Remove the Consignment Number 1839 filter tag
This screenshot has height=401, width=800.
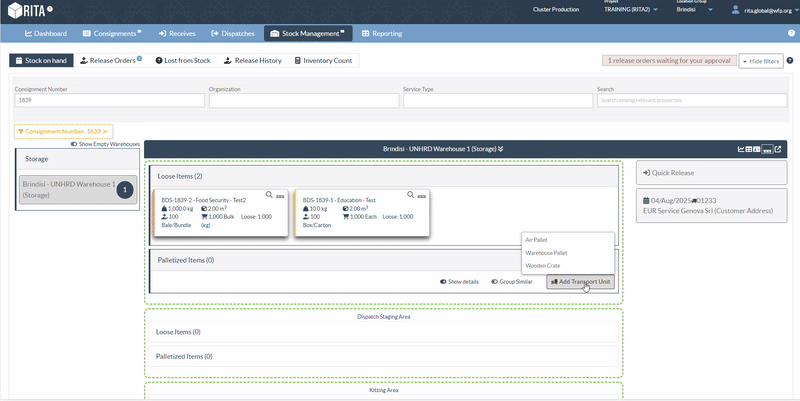(x=105, y=131)
